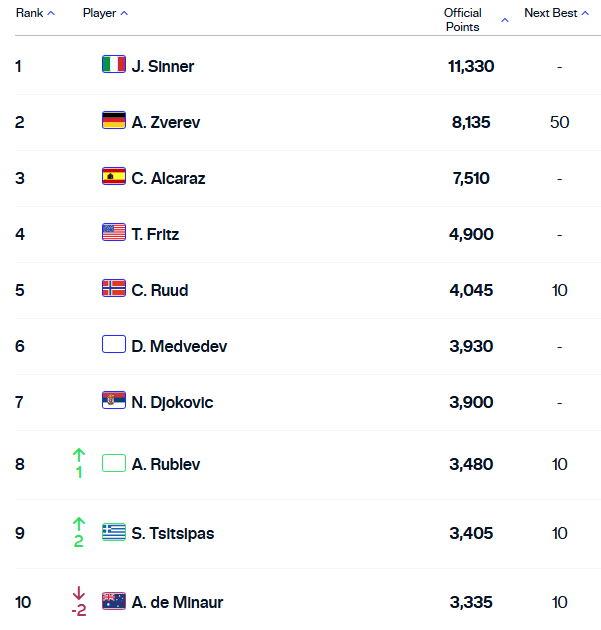The image size is (601, 630).
Task: Click the Italian flag next to J. Sinner
Action: click(114, 65)
